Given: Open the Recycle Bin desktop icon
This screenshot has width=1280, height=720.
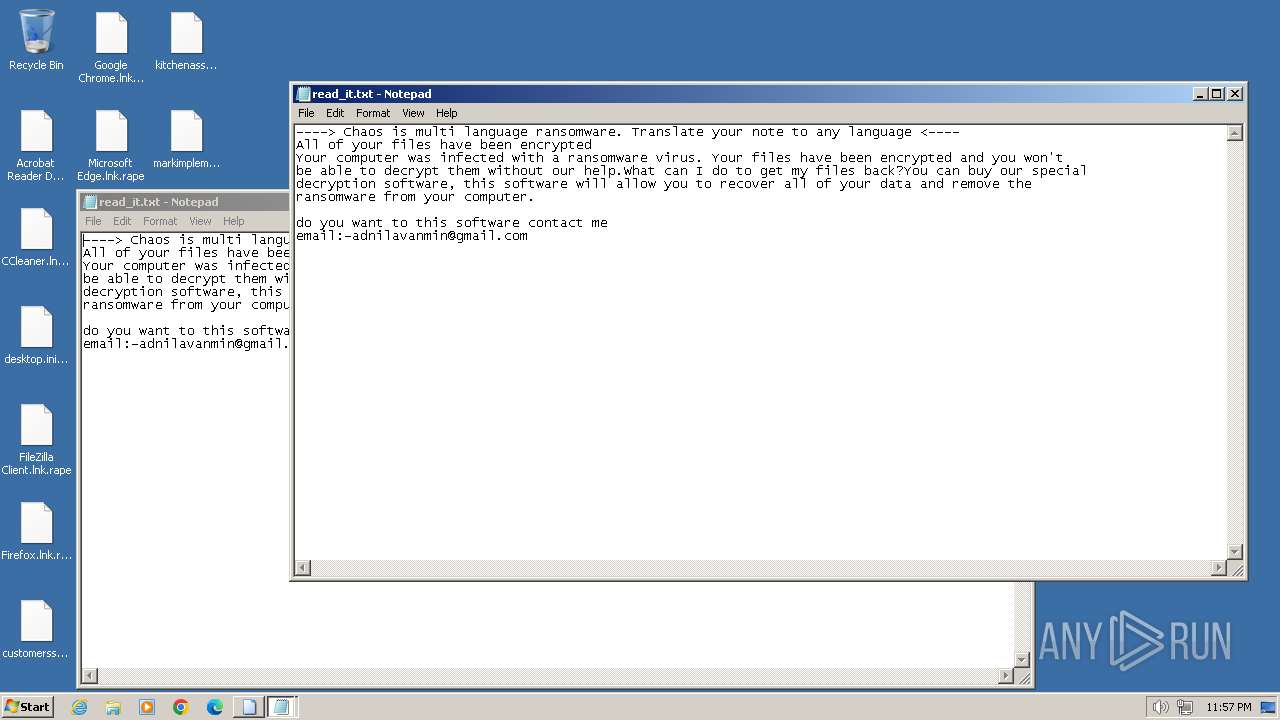Looking at the screenshot, I should [x=36, y=40].
